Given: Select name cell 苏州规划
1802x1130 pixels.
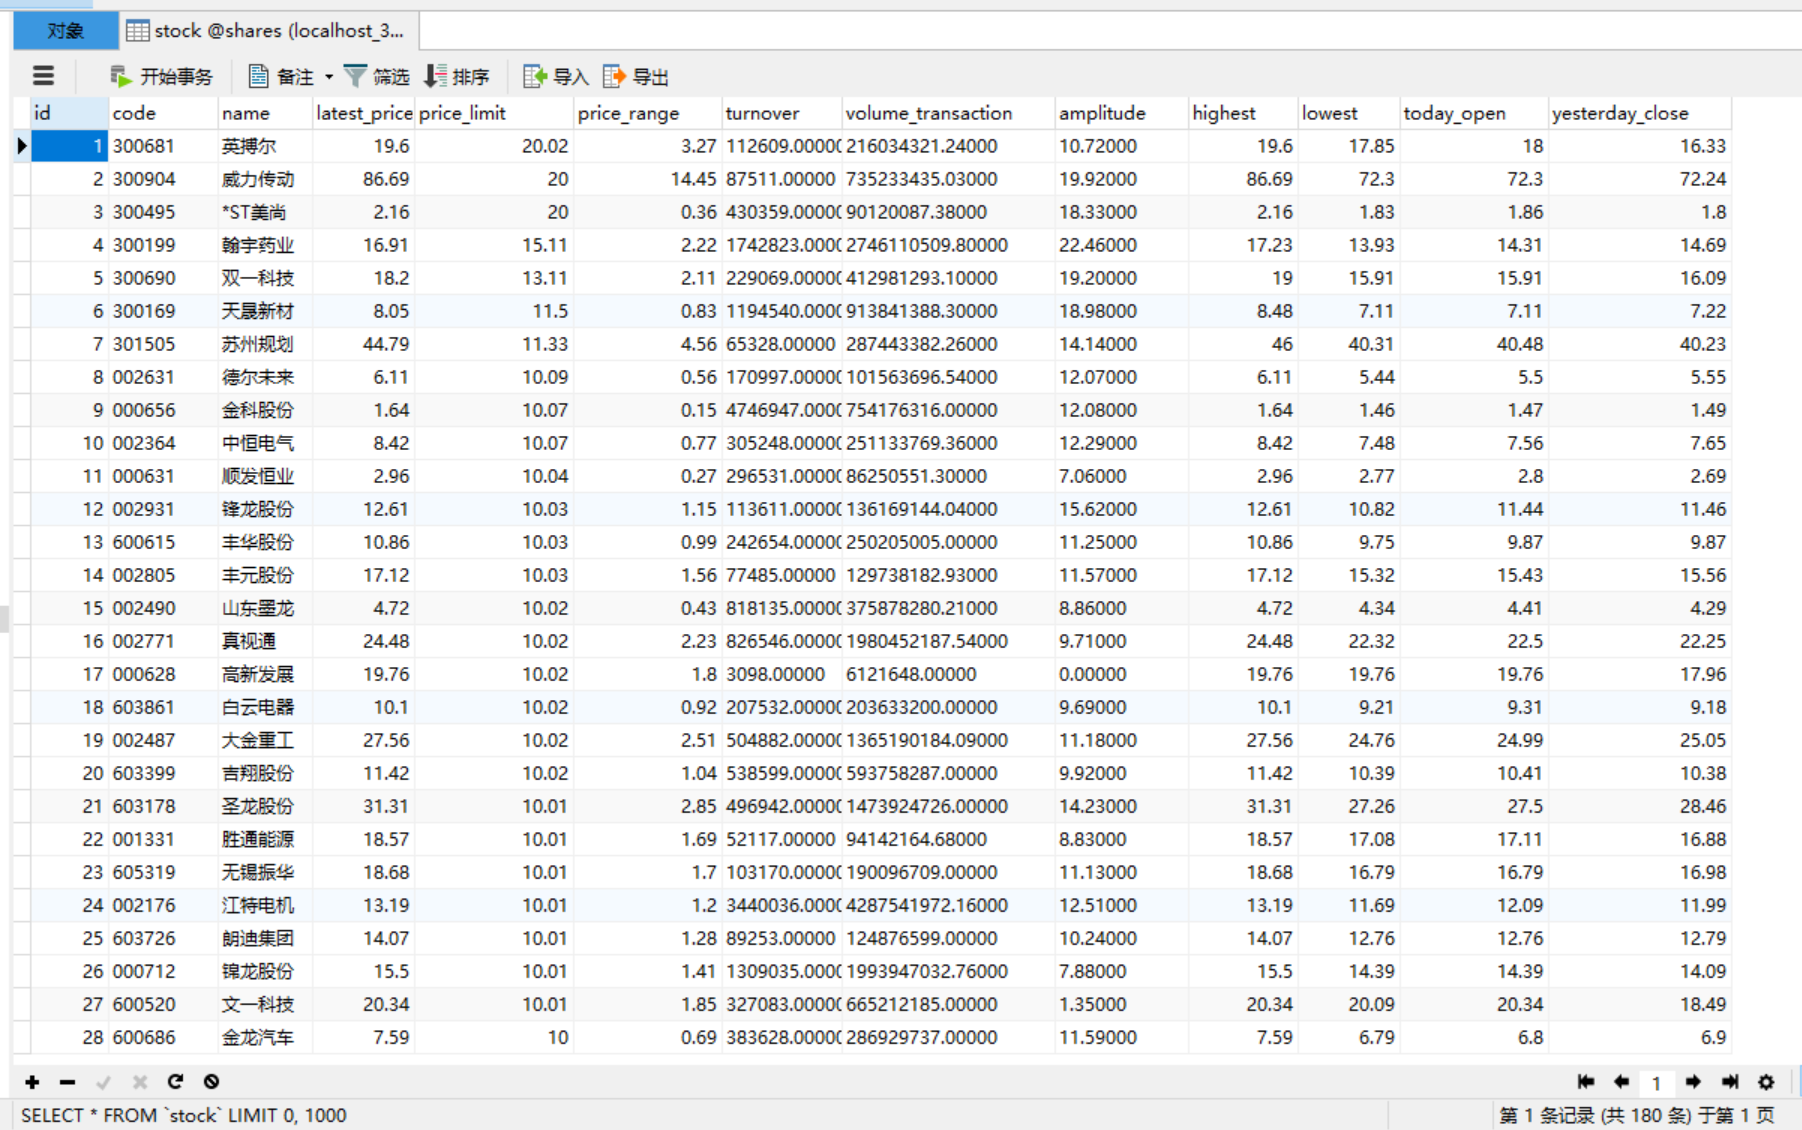Looking at the screenshot, I should pyautogui.click(x=265, y=344).
